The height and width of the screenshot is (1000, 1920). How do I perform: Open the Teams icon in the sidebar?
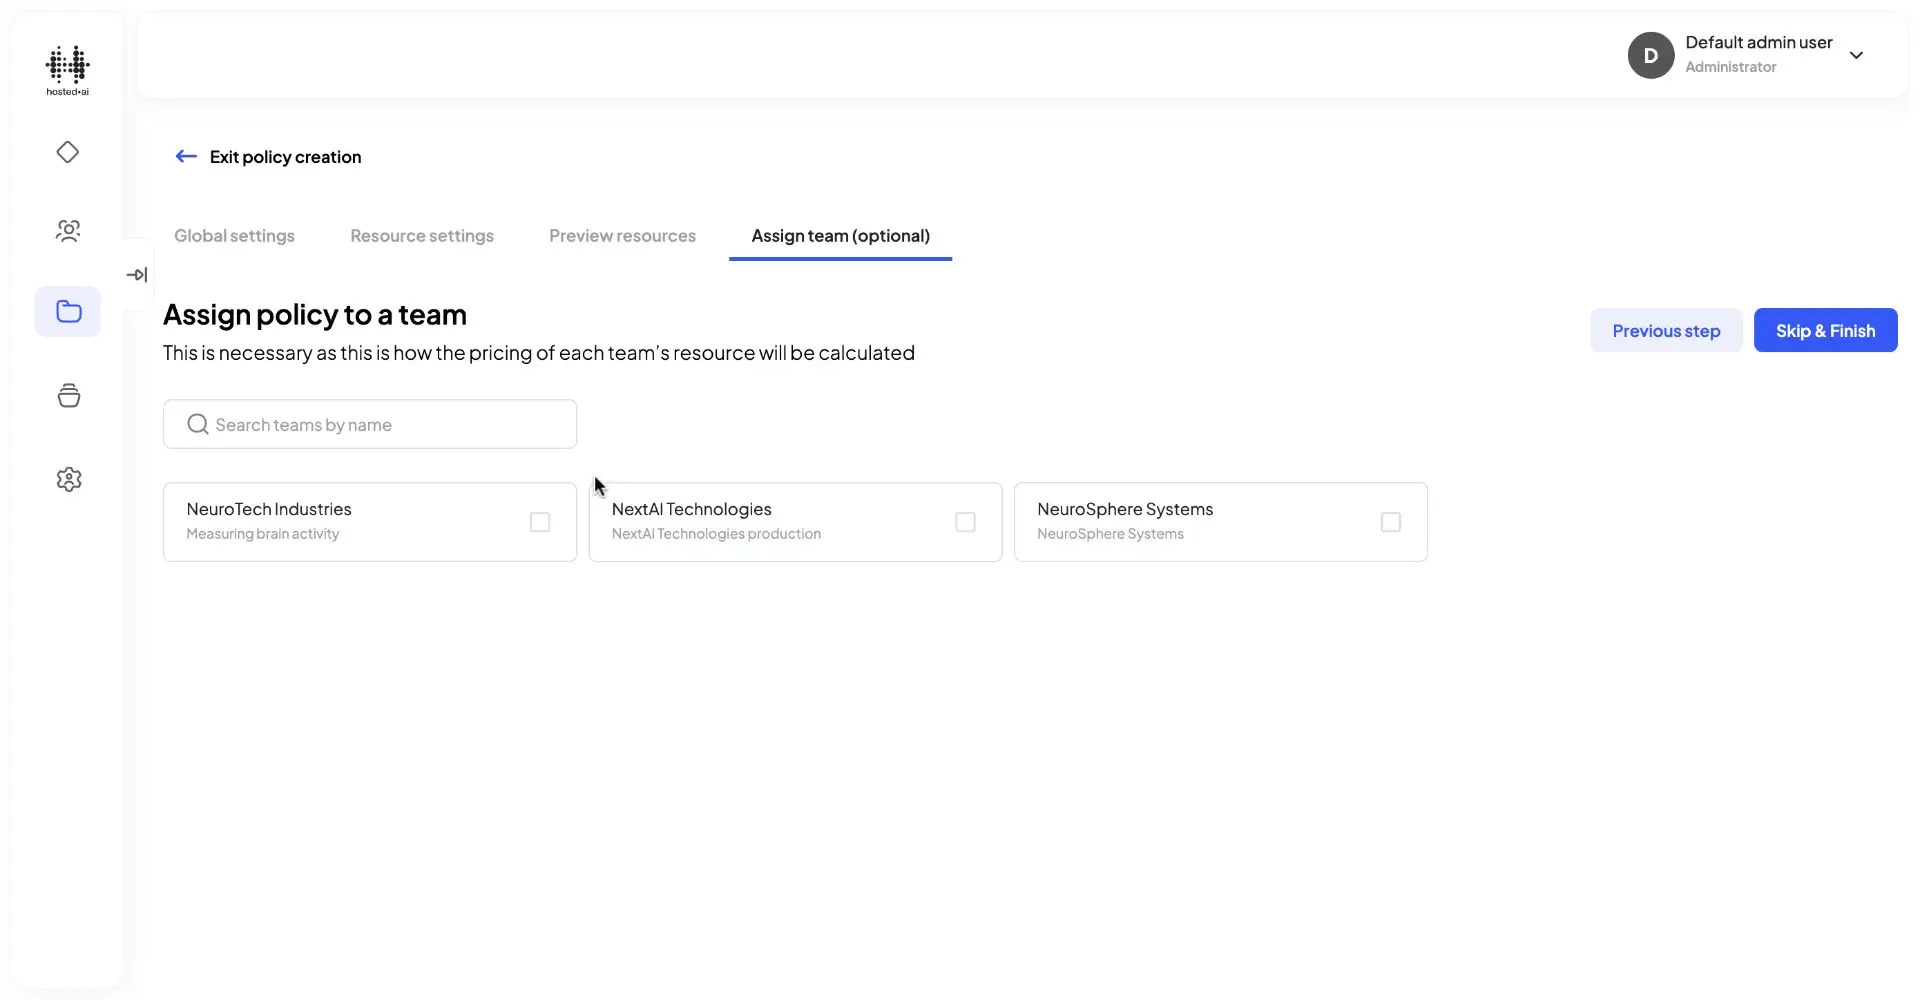click(67, 231)
